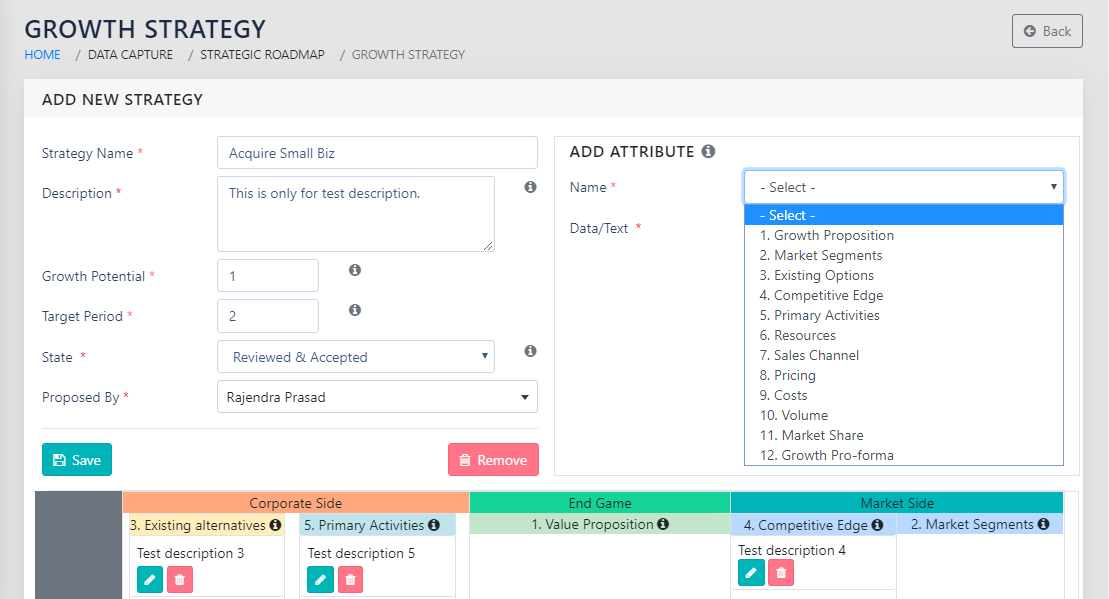Image resolution: width=1109 pixels, height=599 pixels.
Task: Delete Test description 4 using trash icon
Action: (781, 572)
